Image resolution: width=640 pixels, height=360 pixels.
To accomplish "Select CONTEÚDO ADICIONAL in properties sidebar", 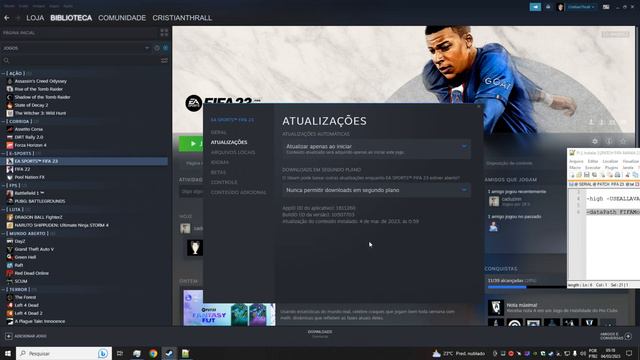I will tap(238, 192).
